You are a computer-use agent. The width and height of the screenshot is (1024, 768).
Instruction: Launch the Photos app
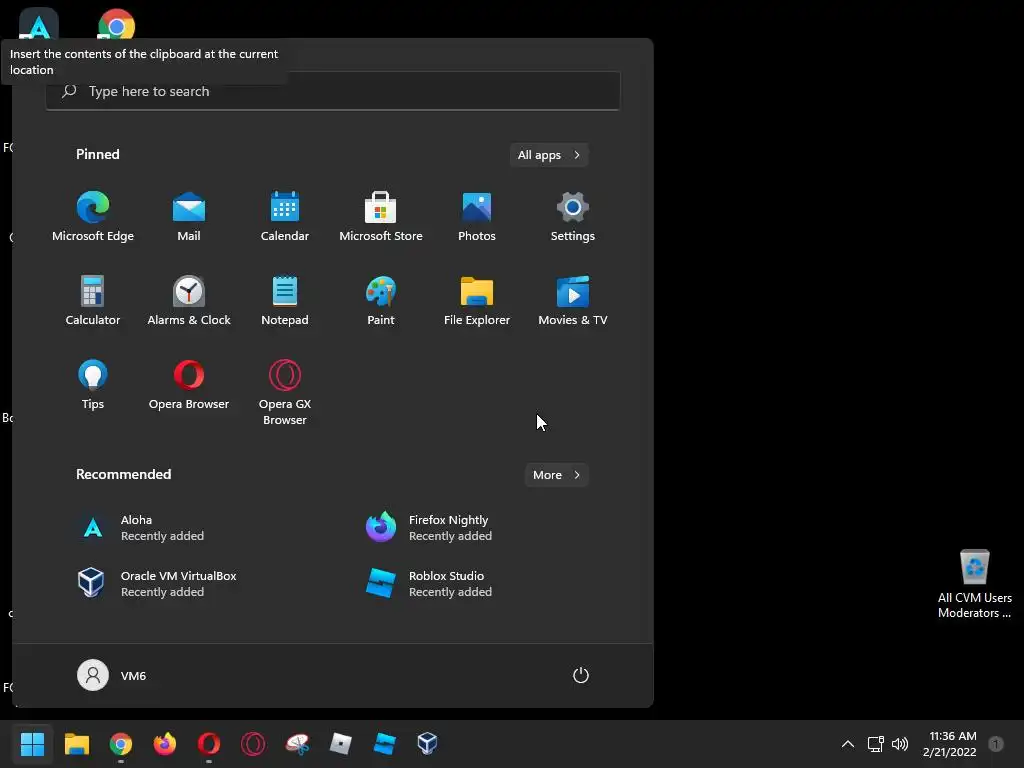tap(477, 216)
